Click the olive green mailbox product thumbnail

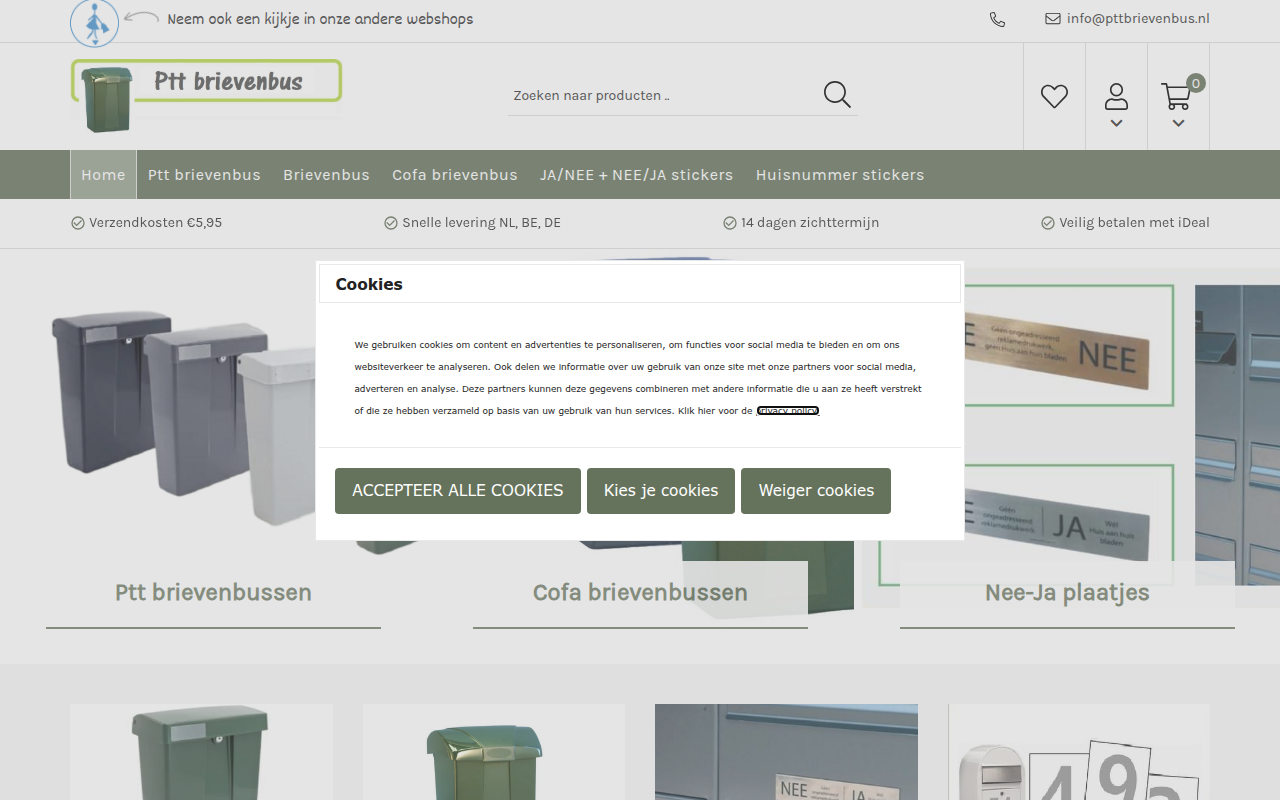click(x=494, y=752)
